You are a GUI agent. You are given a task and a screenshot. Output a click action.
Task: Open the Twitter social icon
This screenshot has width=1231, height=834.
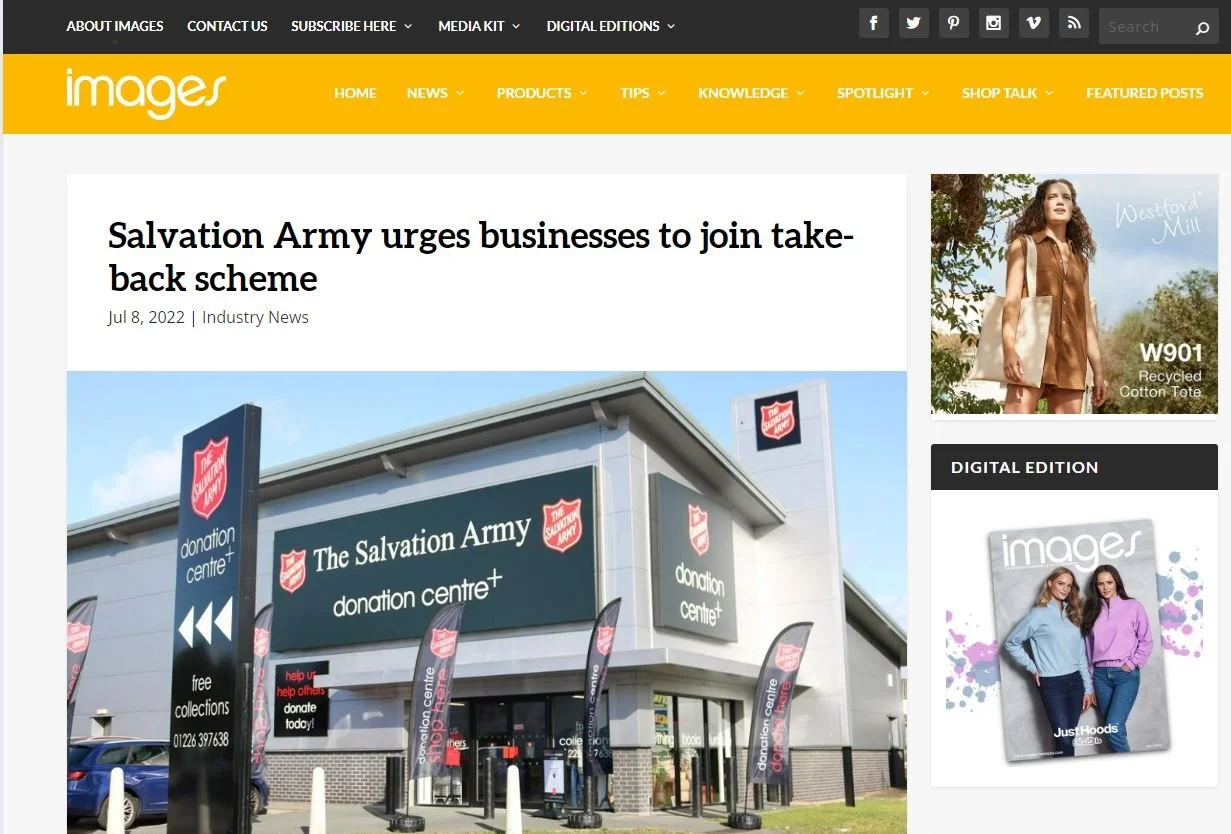click(913, 24)
